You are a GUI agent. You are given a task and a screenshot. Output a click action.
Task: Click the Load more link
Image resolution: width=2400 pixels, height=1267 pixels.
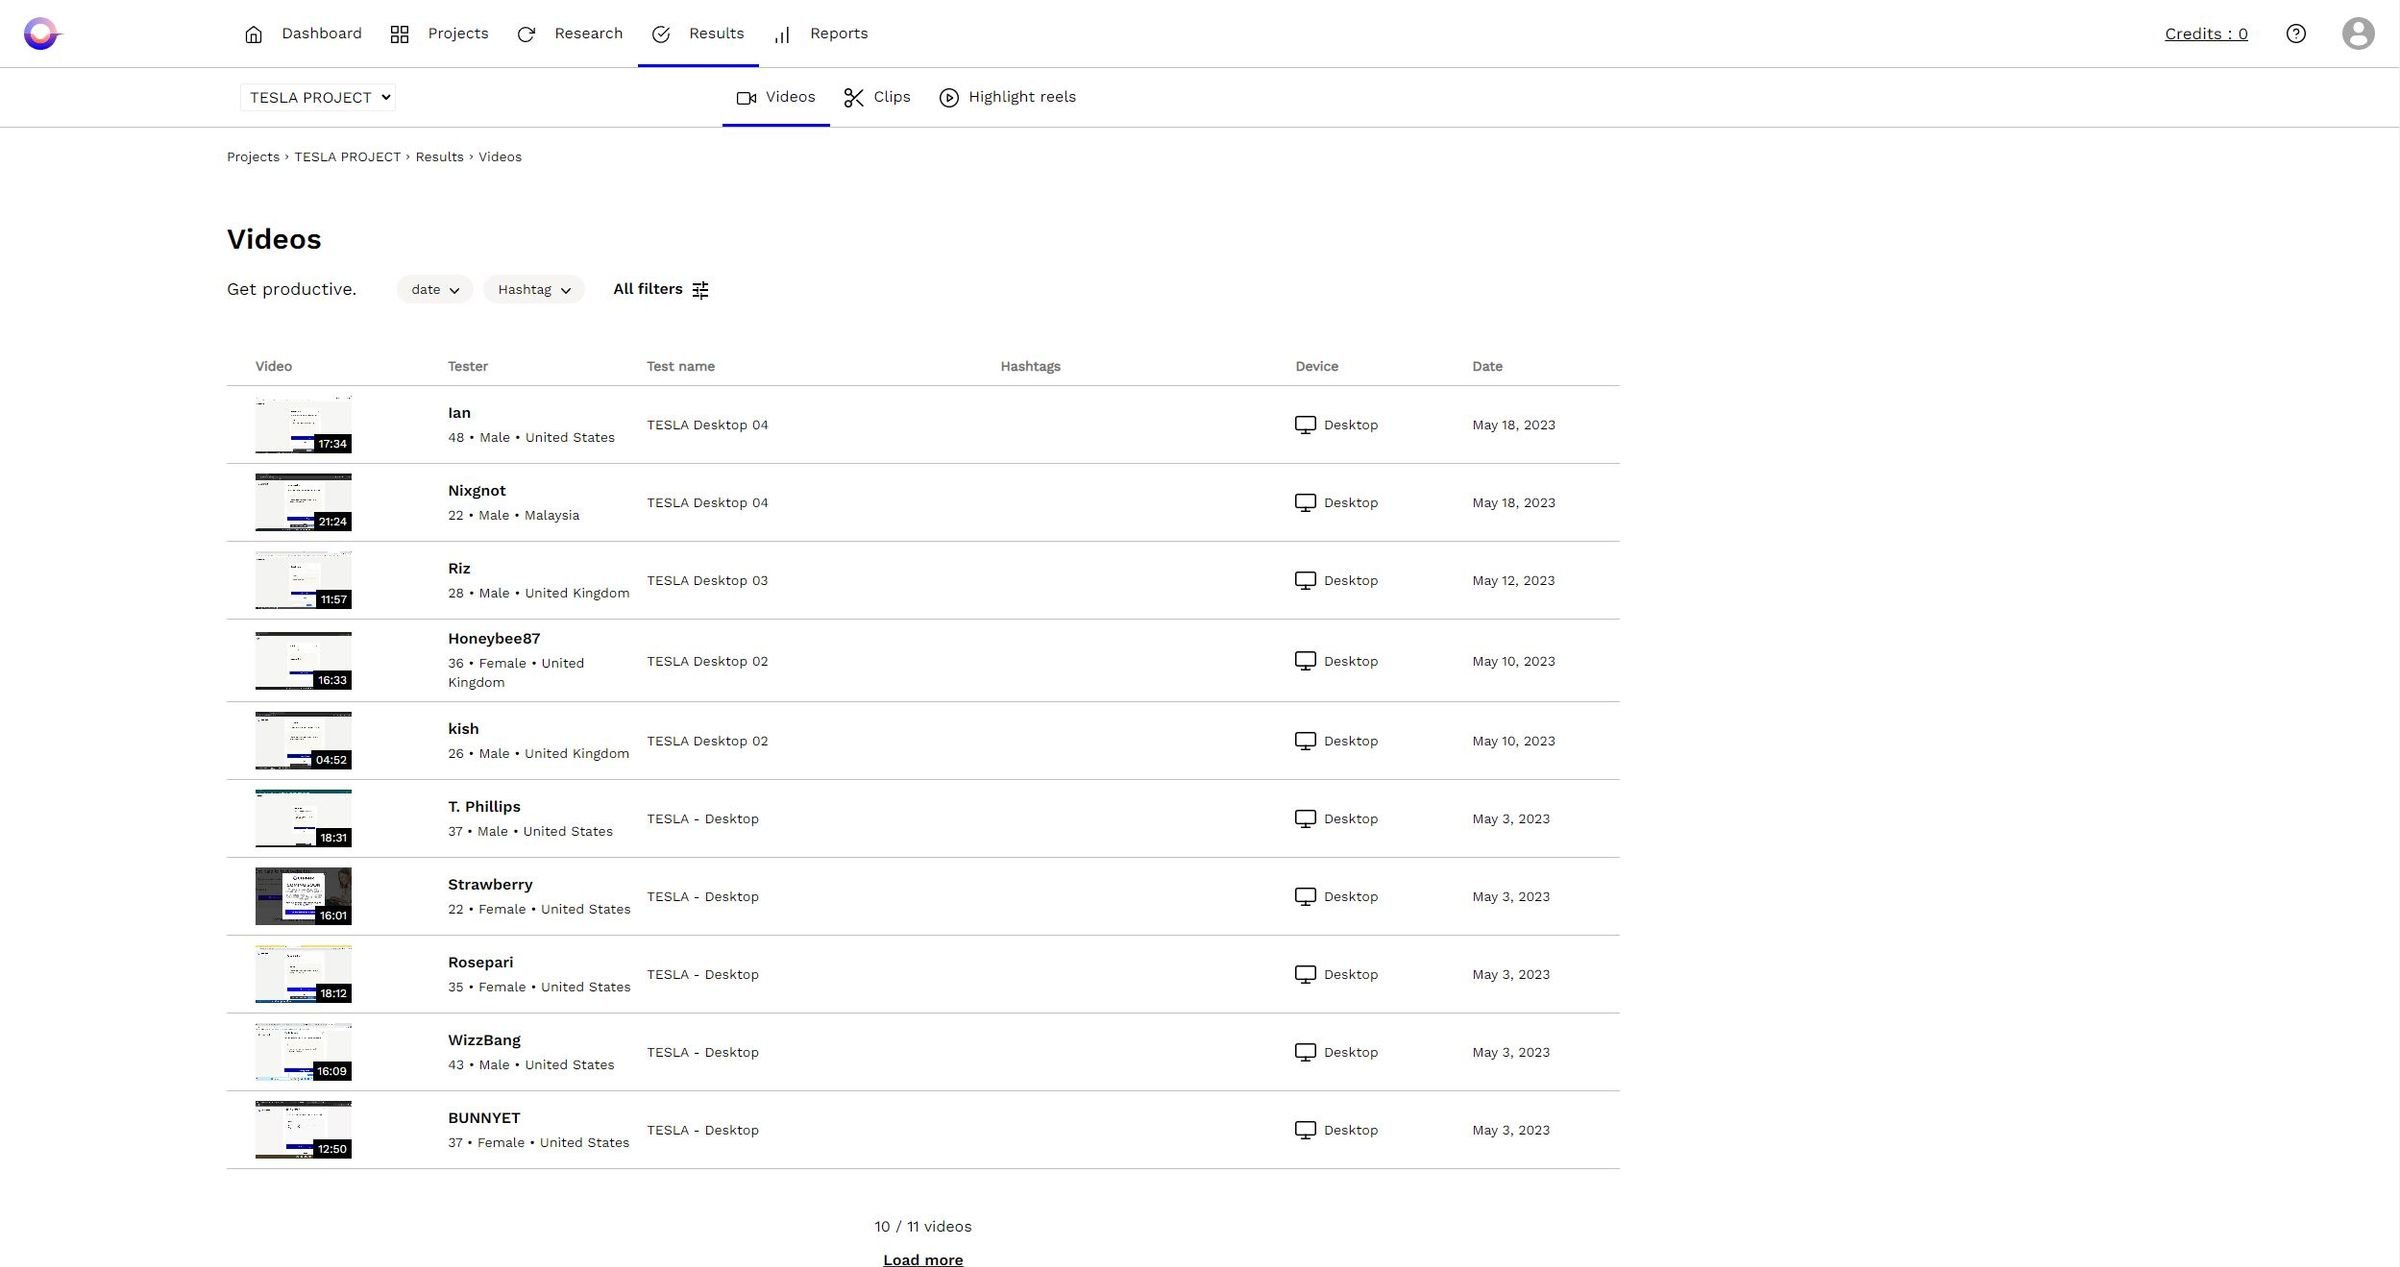click(922, 1259)
